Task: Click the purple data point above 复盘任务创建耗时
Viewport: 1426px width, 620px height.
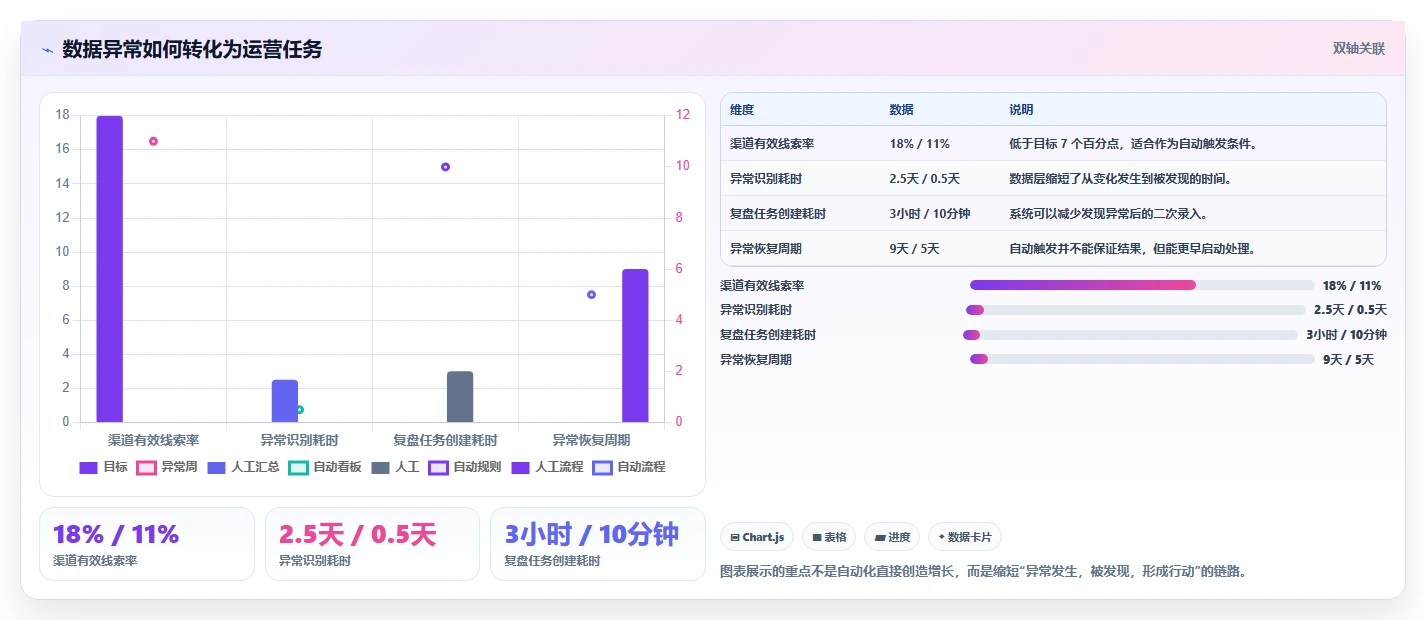Action: [445, 167]
